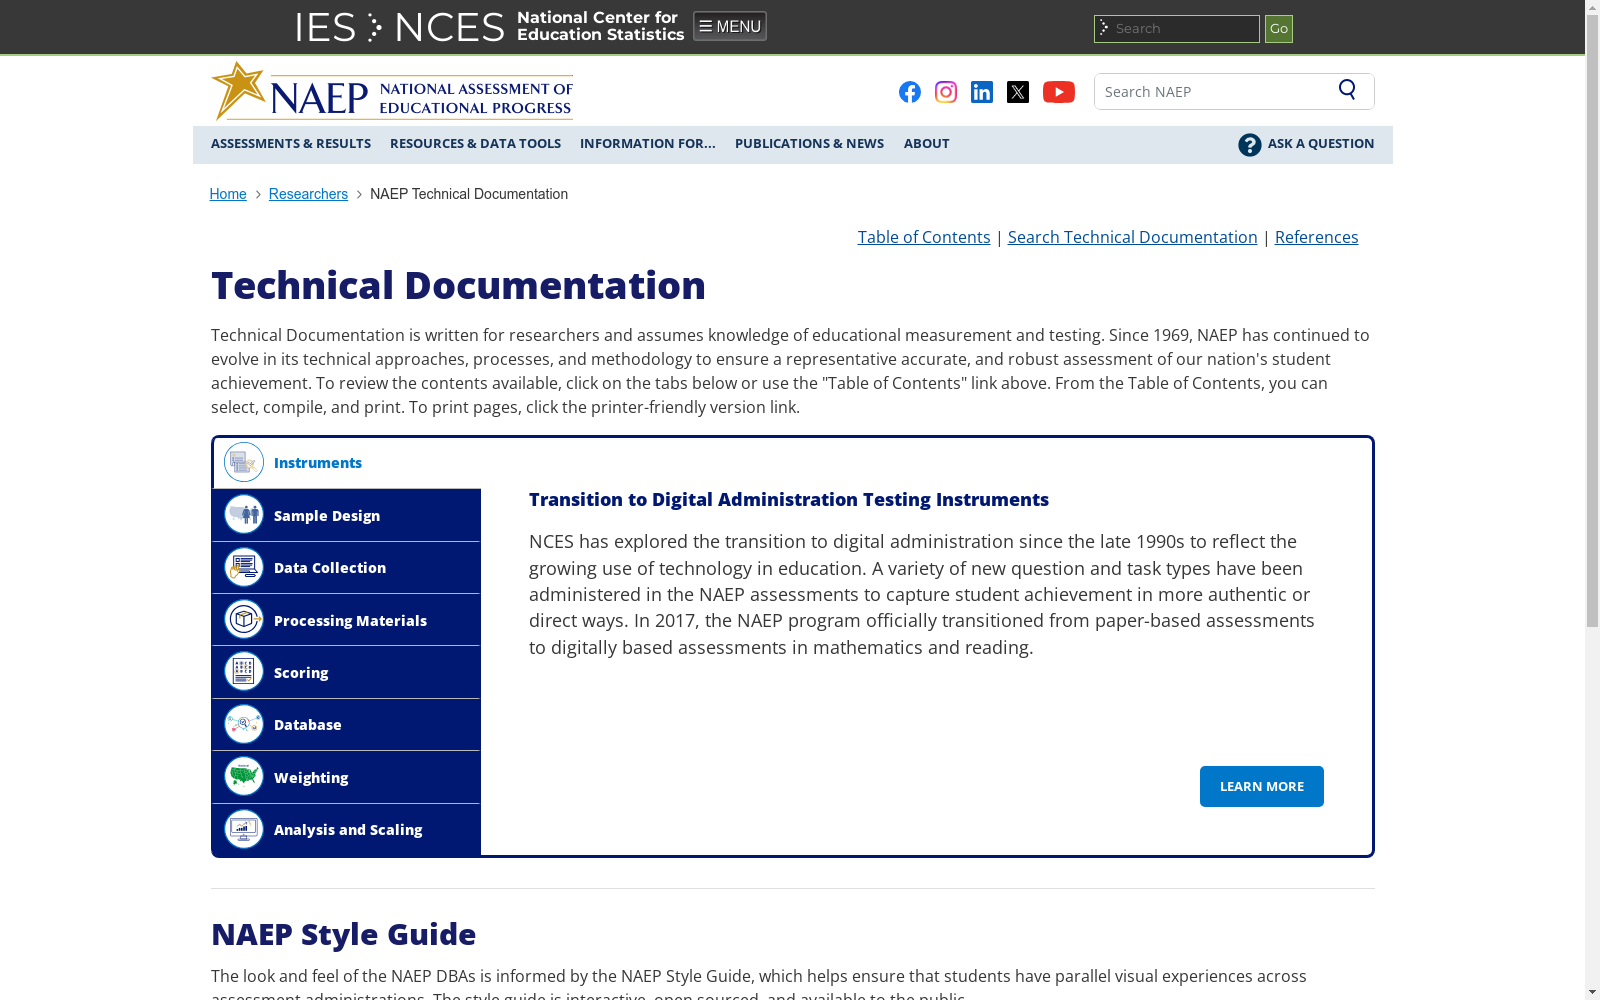Open NAEP X (Twitter) icon

coord(1017,92)
